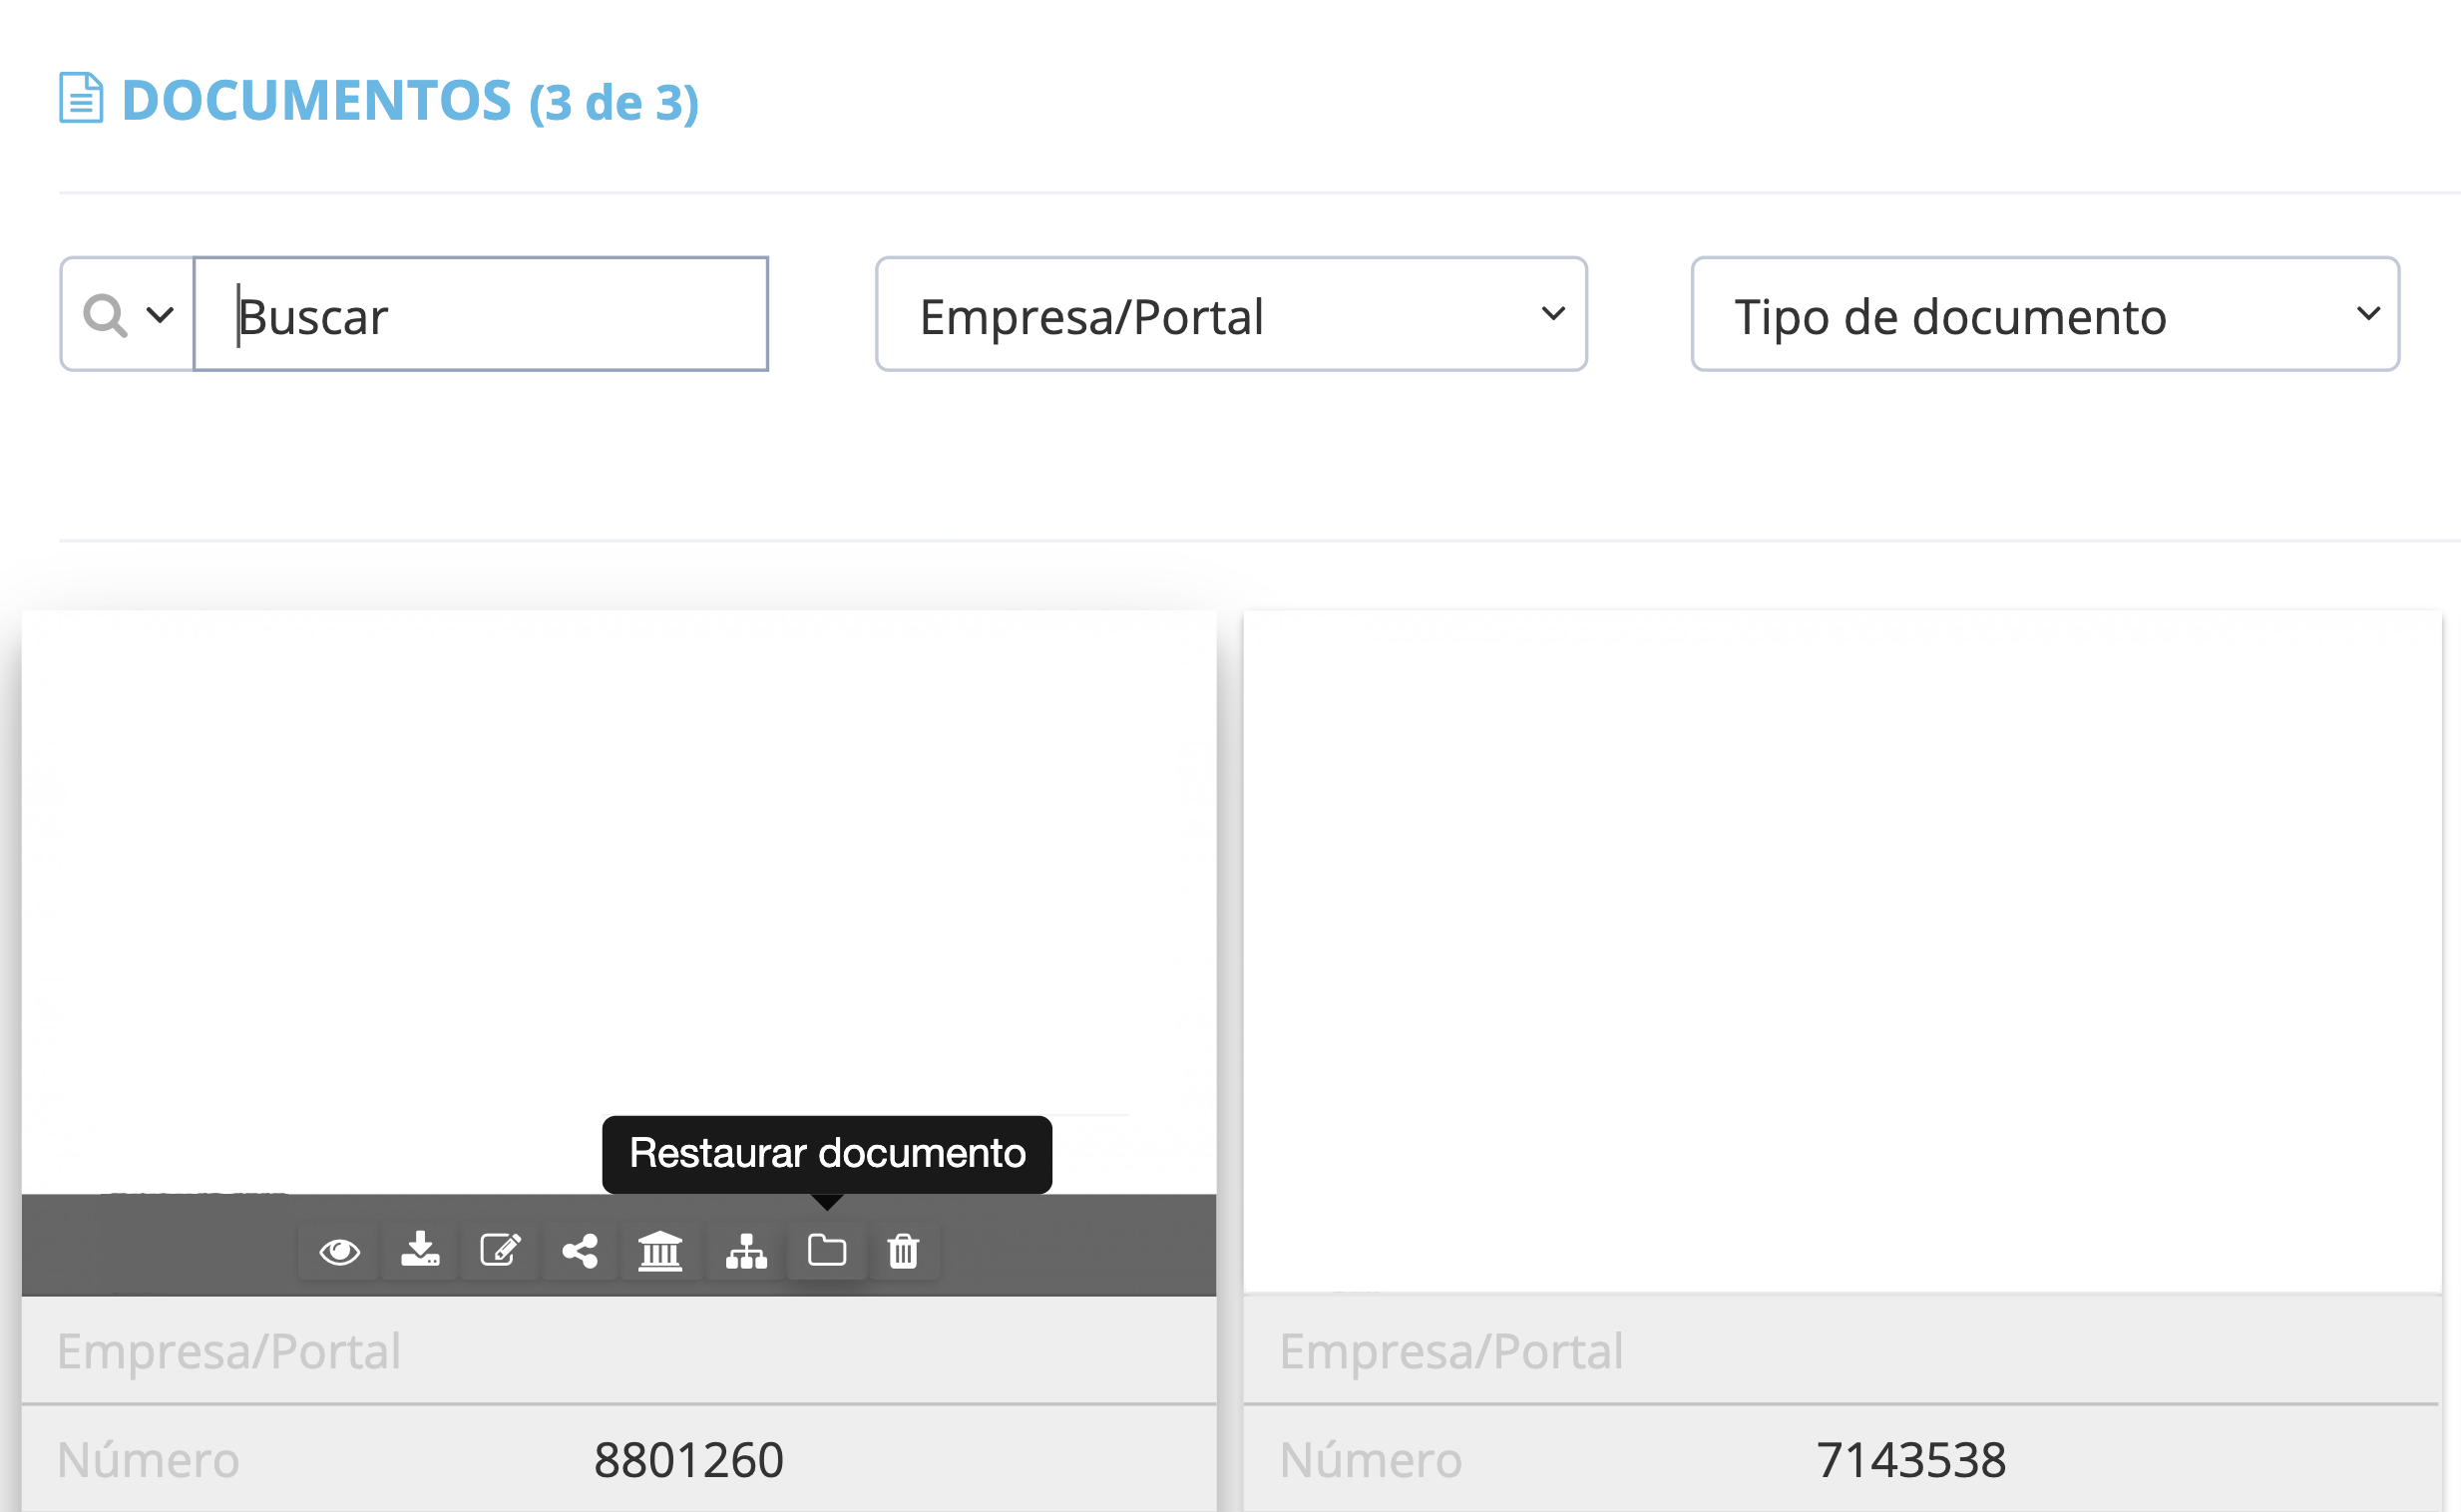Open the preview thumbnail of document 7143538
2461x1512 pixels.
click(x=1842, y=952)
